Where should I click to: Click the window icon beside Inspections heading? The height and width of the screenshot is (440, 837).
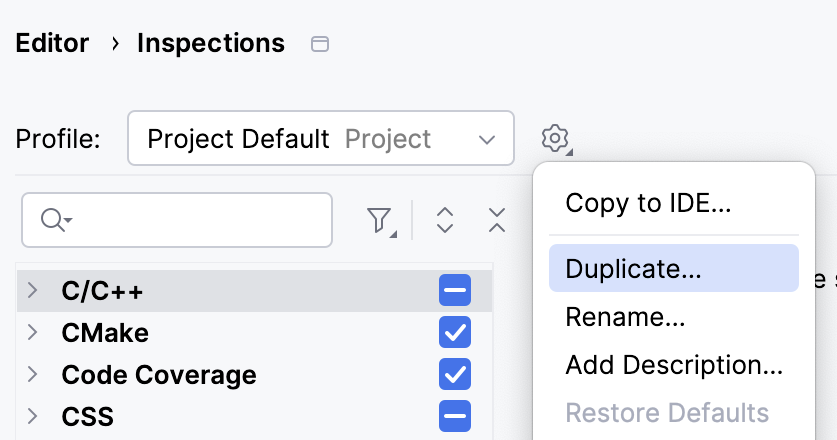tap(320, 44)
